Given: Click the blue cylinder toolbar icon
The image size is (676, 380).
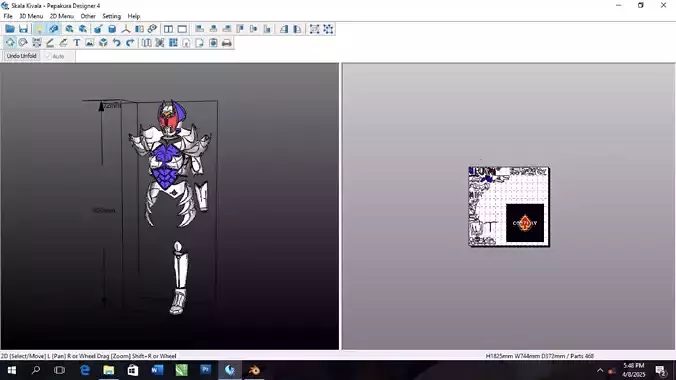Looking at the screenshot, I should point(112,29).
